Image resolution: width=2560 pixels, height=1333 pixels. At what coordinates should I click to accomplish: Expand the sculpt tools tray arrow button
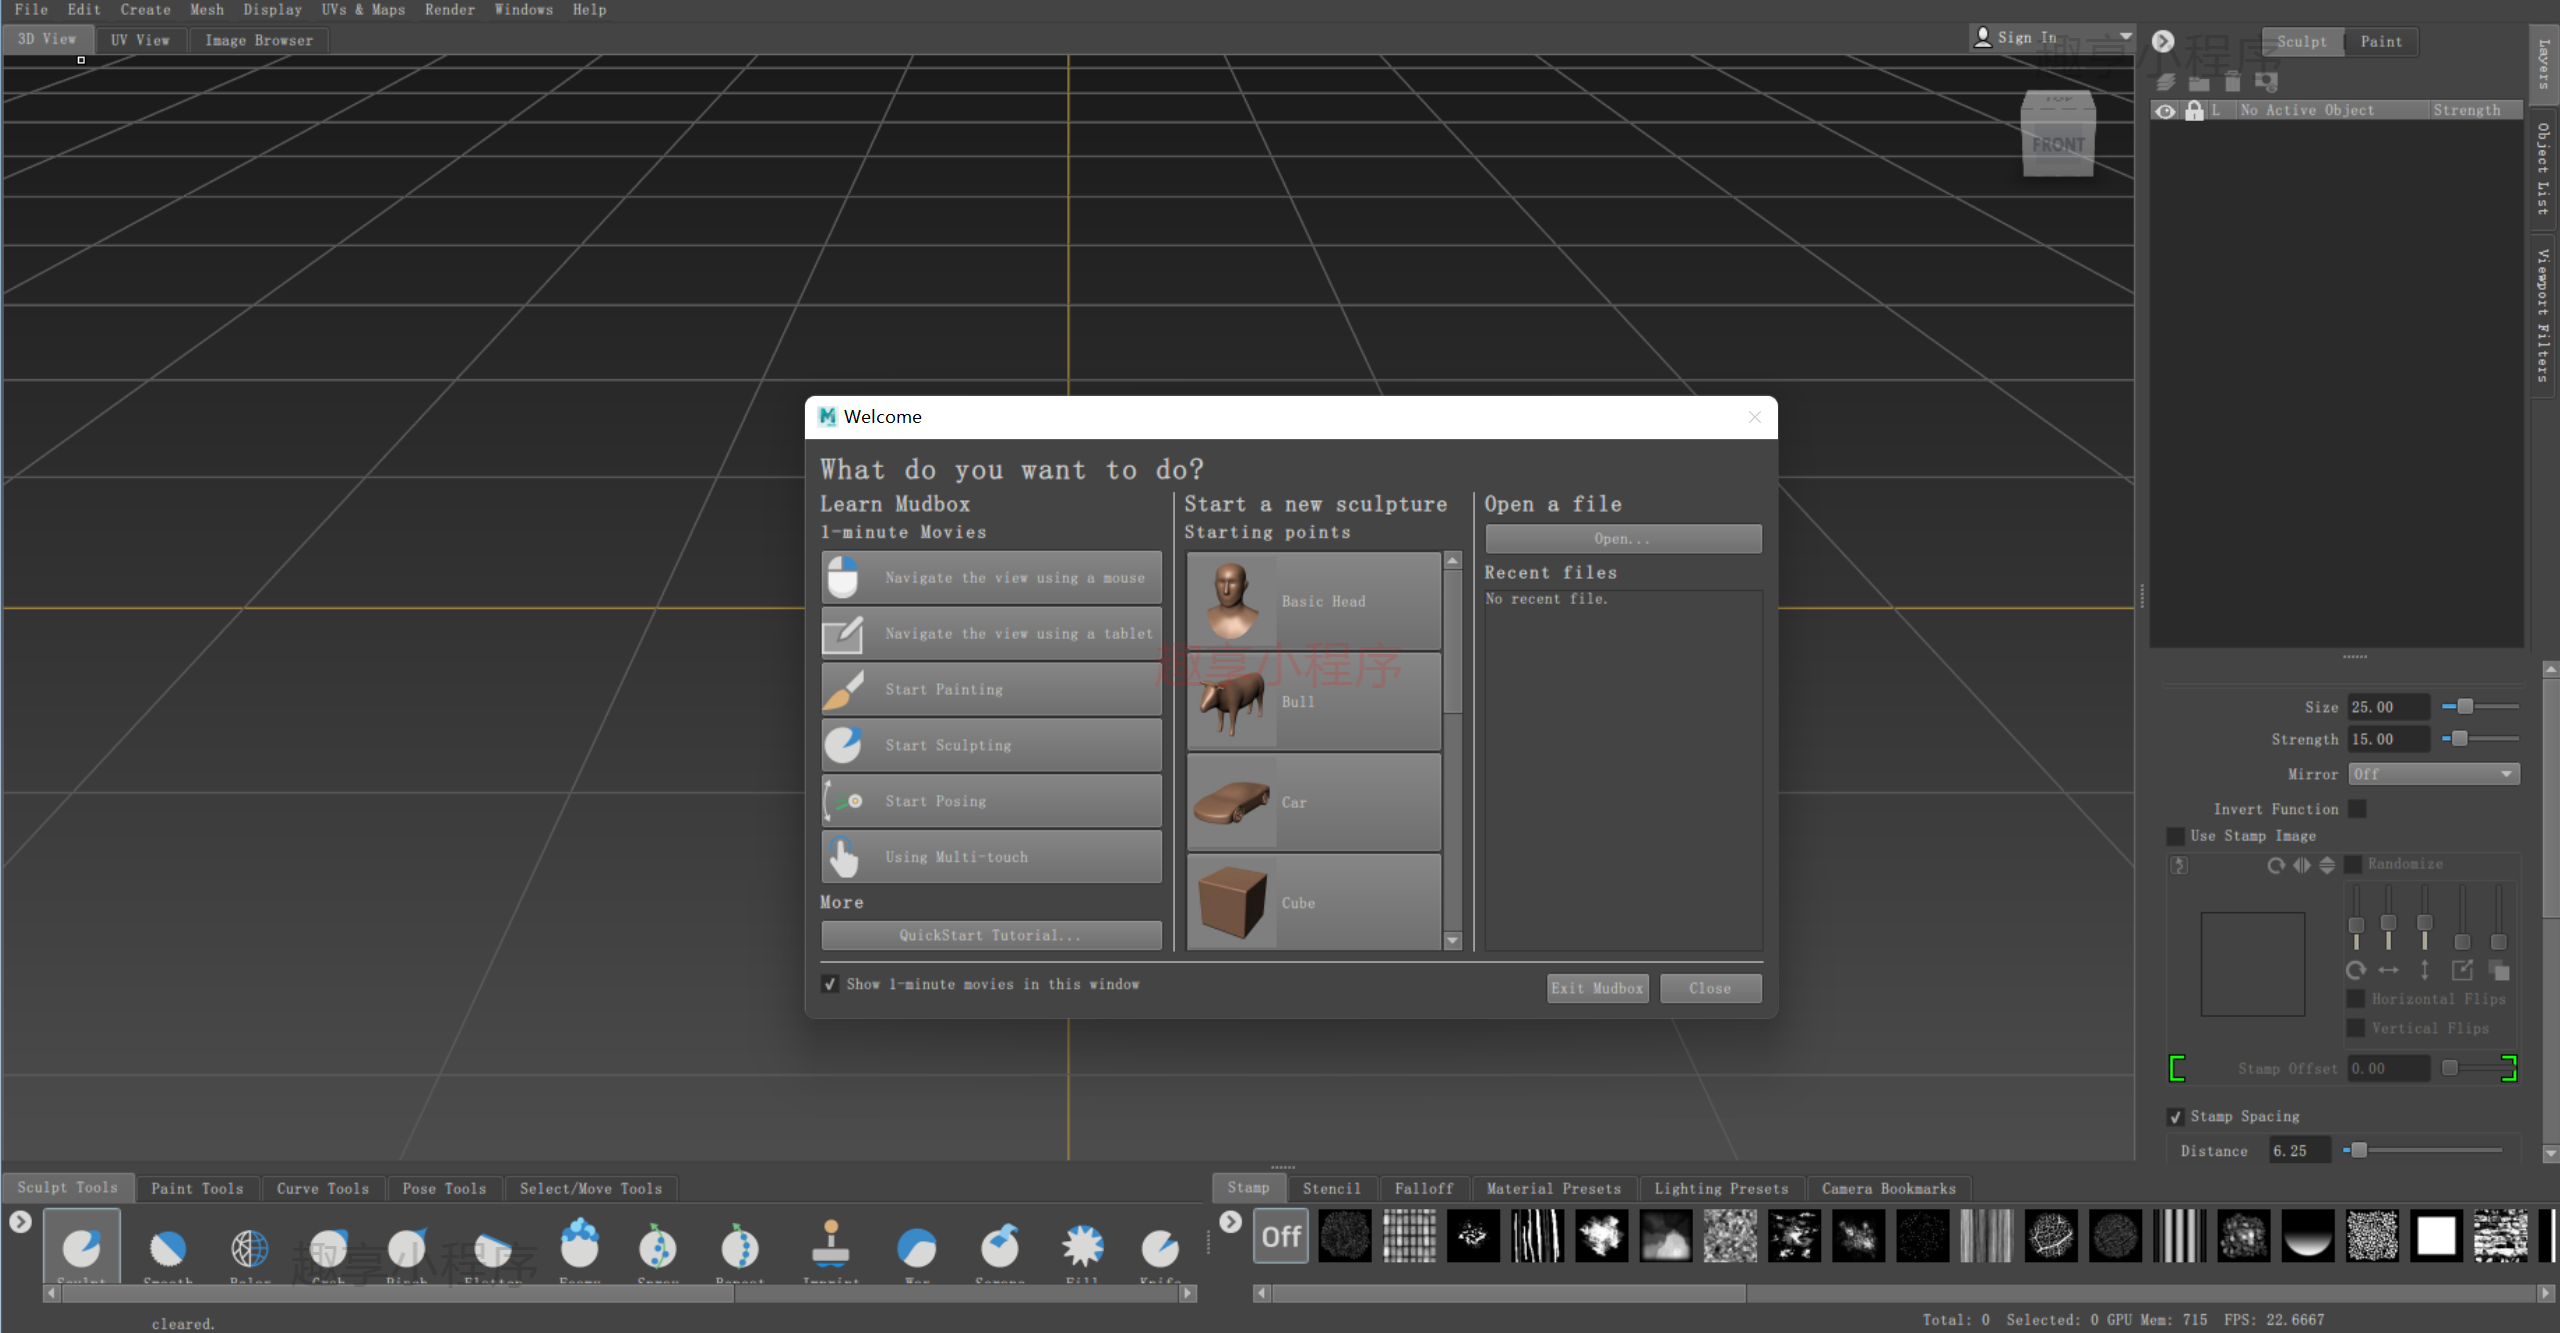[x=20, y=1221]
